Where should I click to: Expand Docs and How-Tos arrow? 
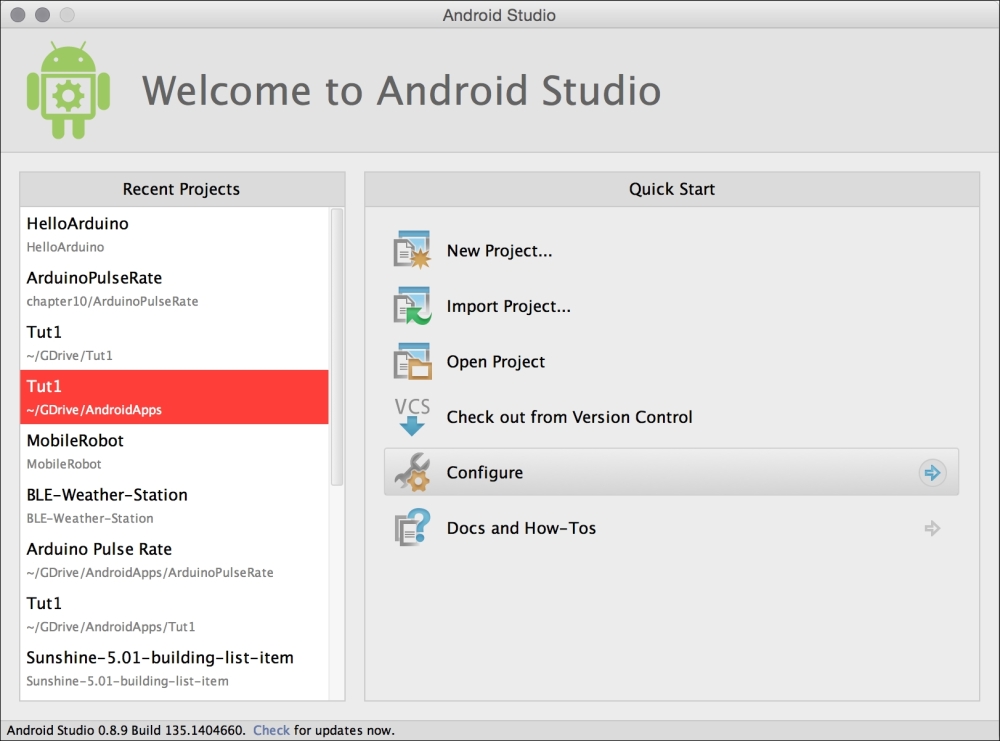932,528
